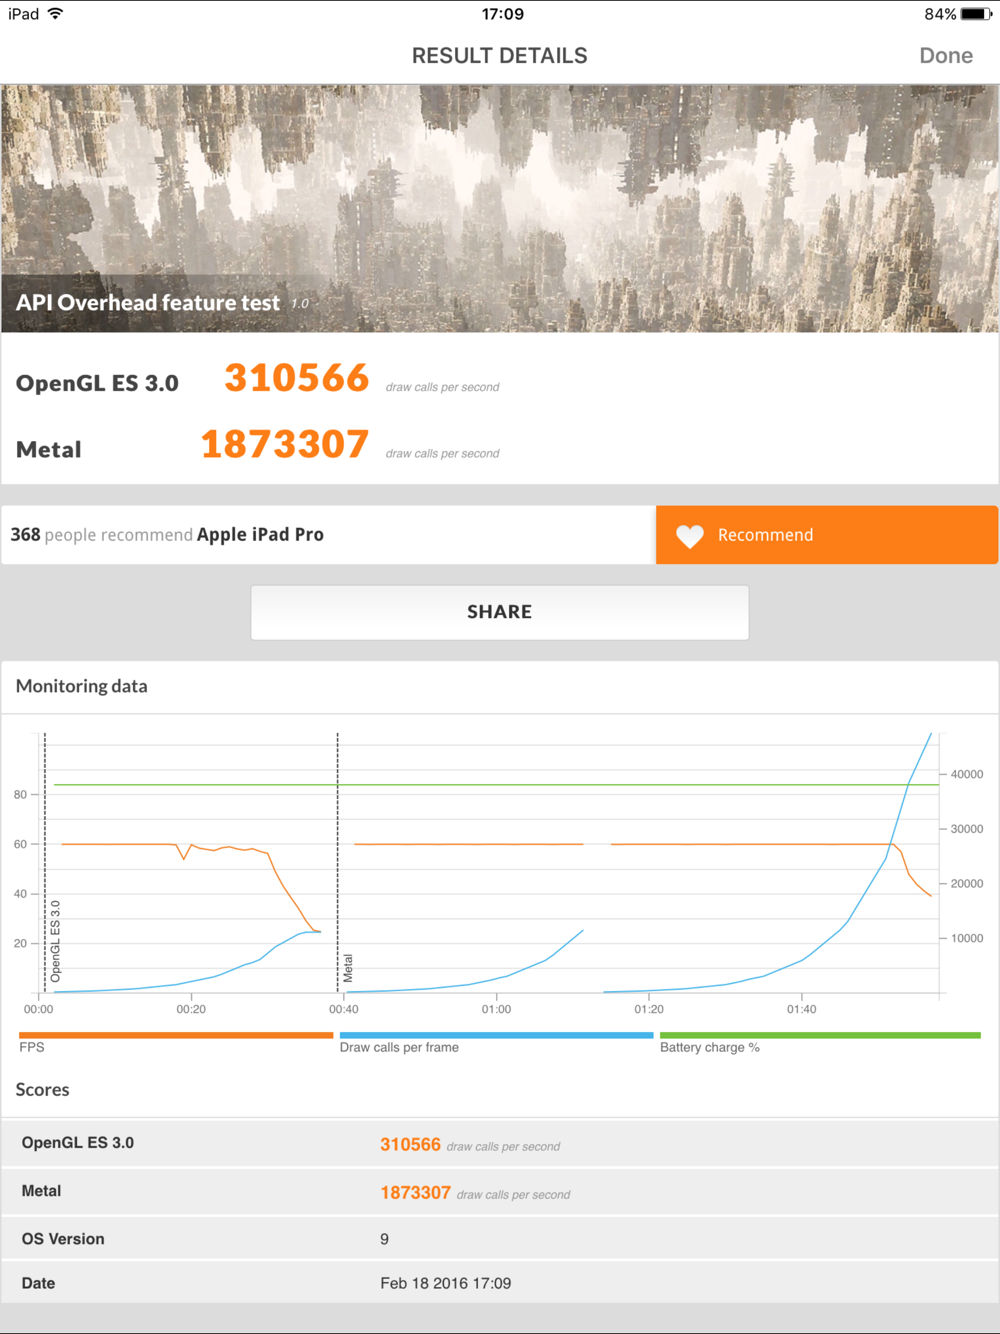This screenshot has width=1000, height=1334.
Task: Click the Recommend button
Action: 827,535
